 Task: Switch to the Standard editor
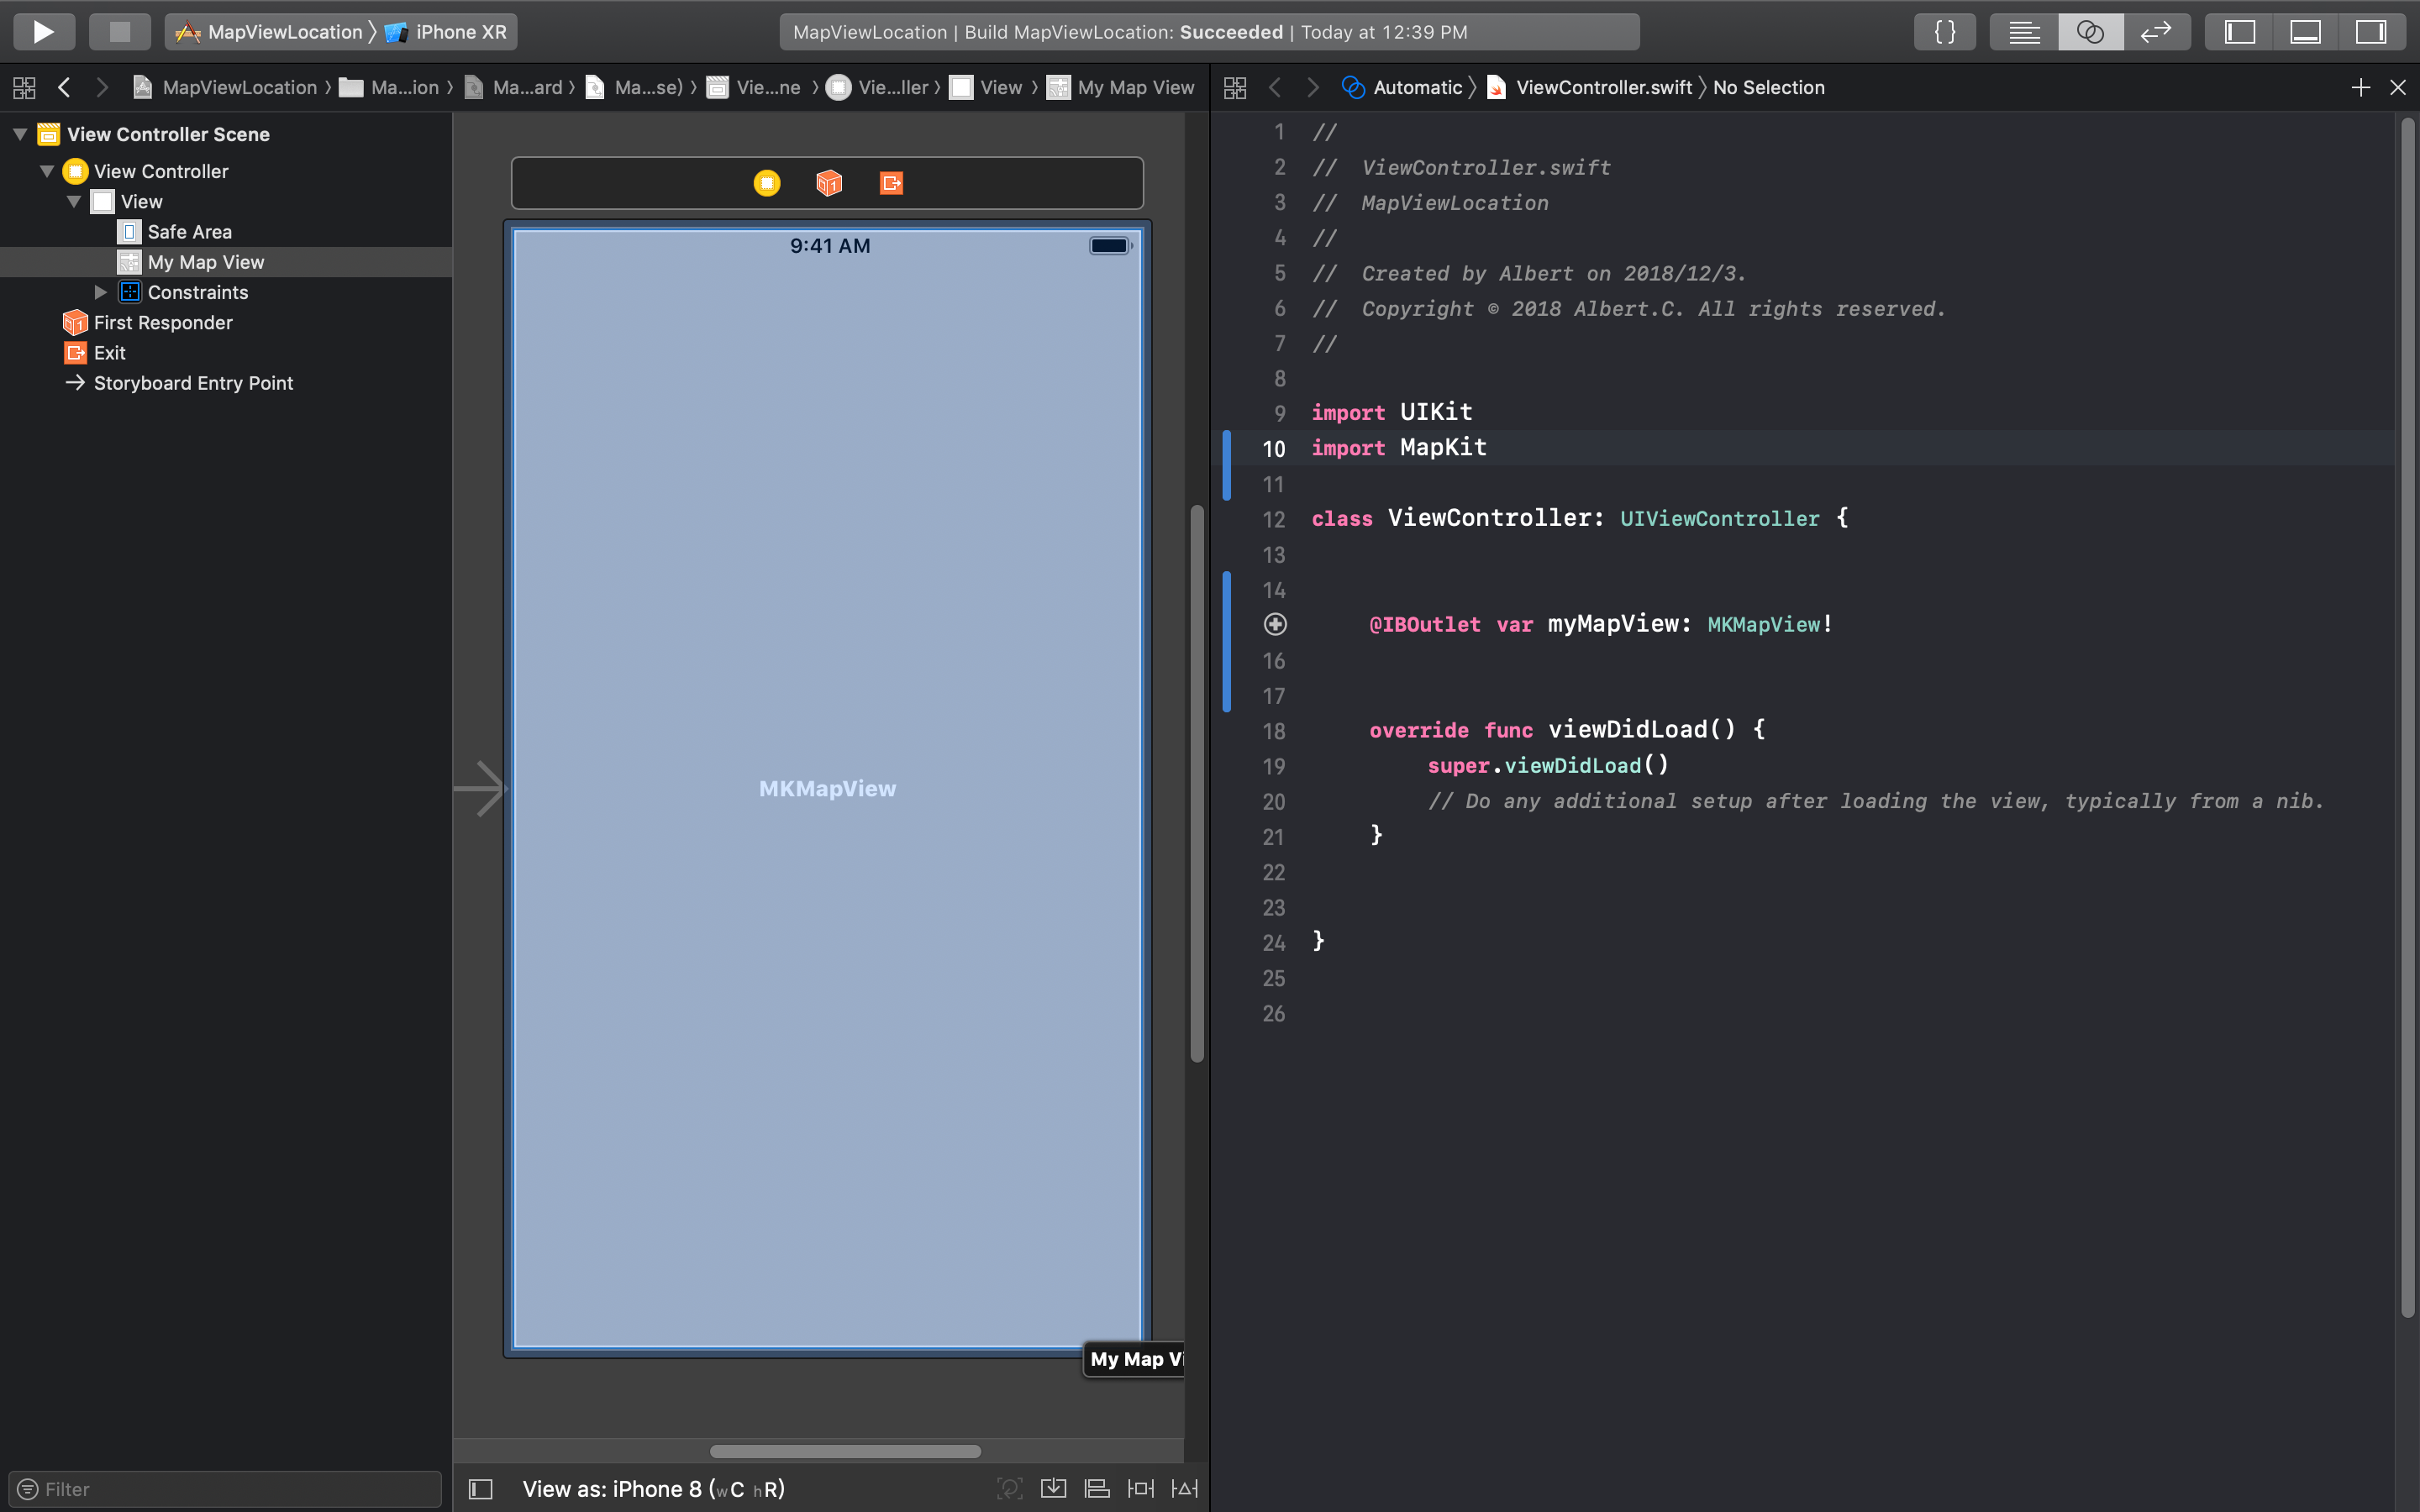(x=2024, y=32)
